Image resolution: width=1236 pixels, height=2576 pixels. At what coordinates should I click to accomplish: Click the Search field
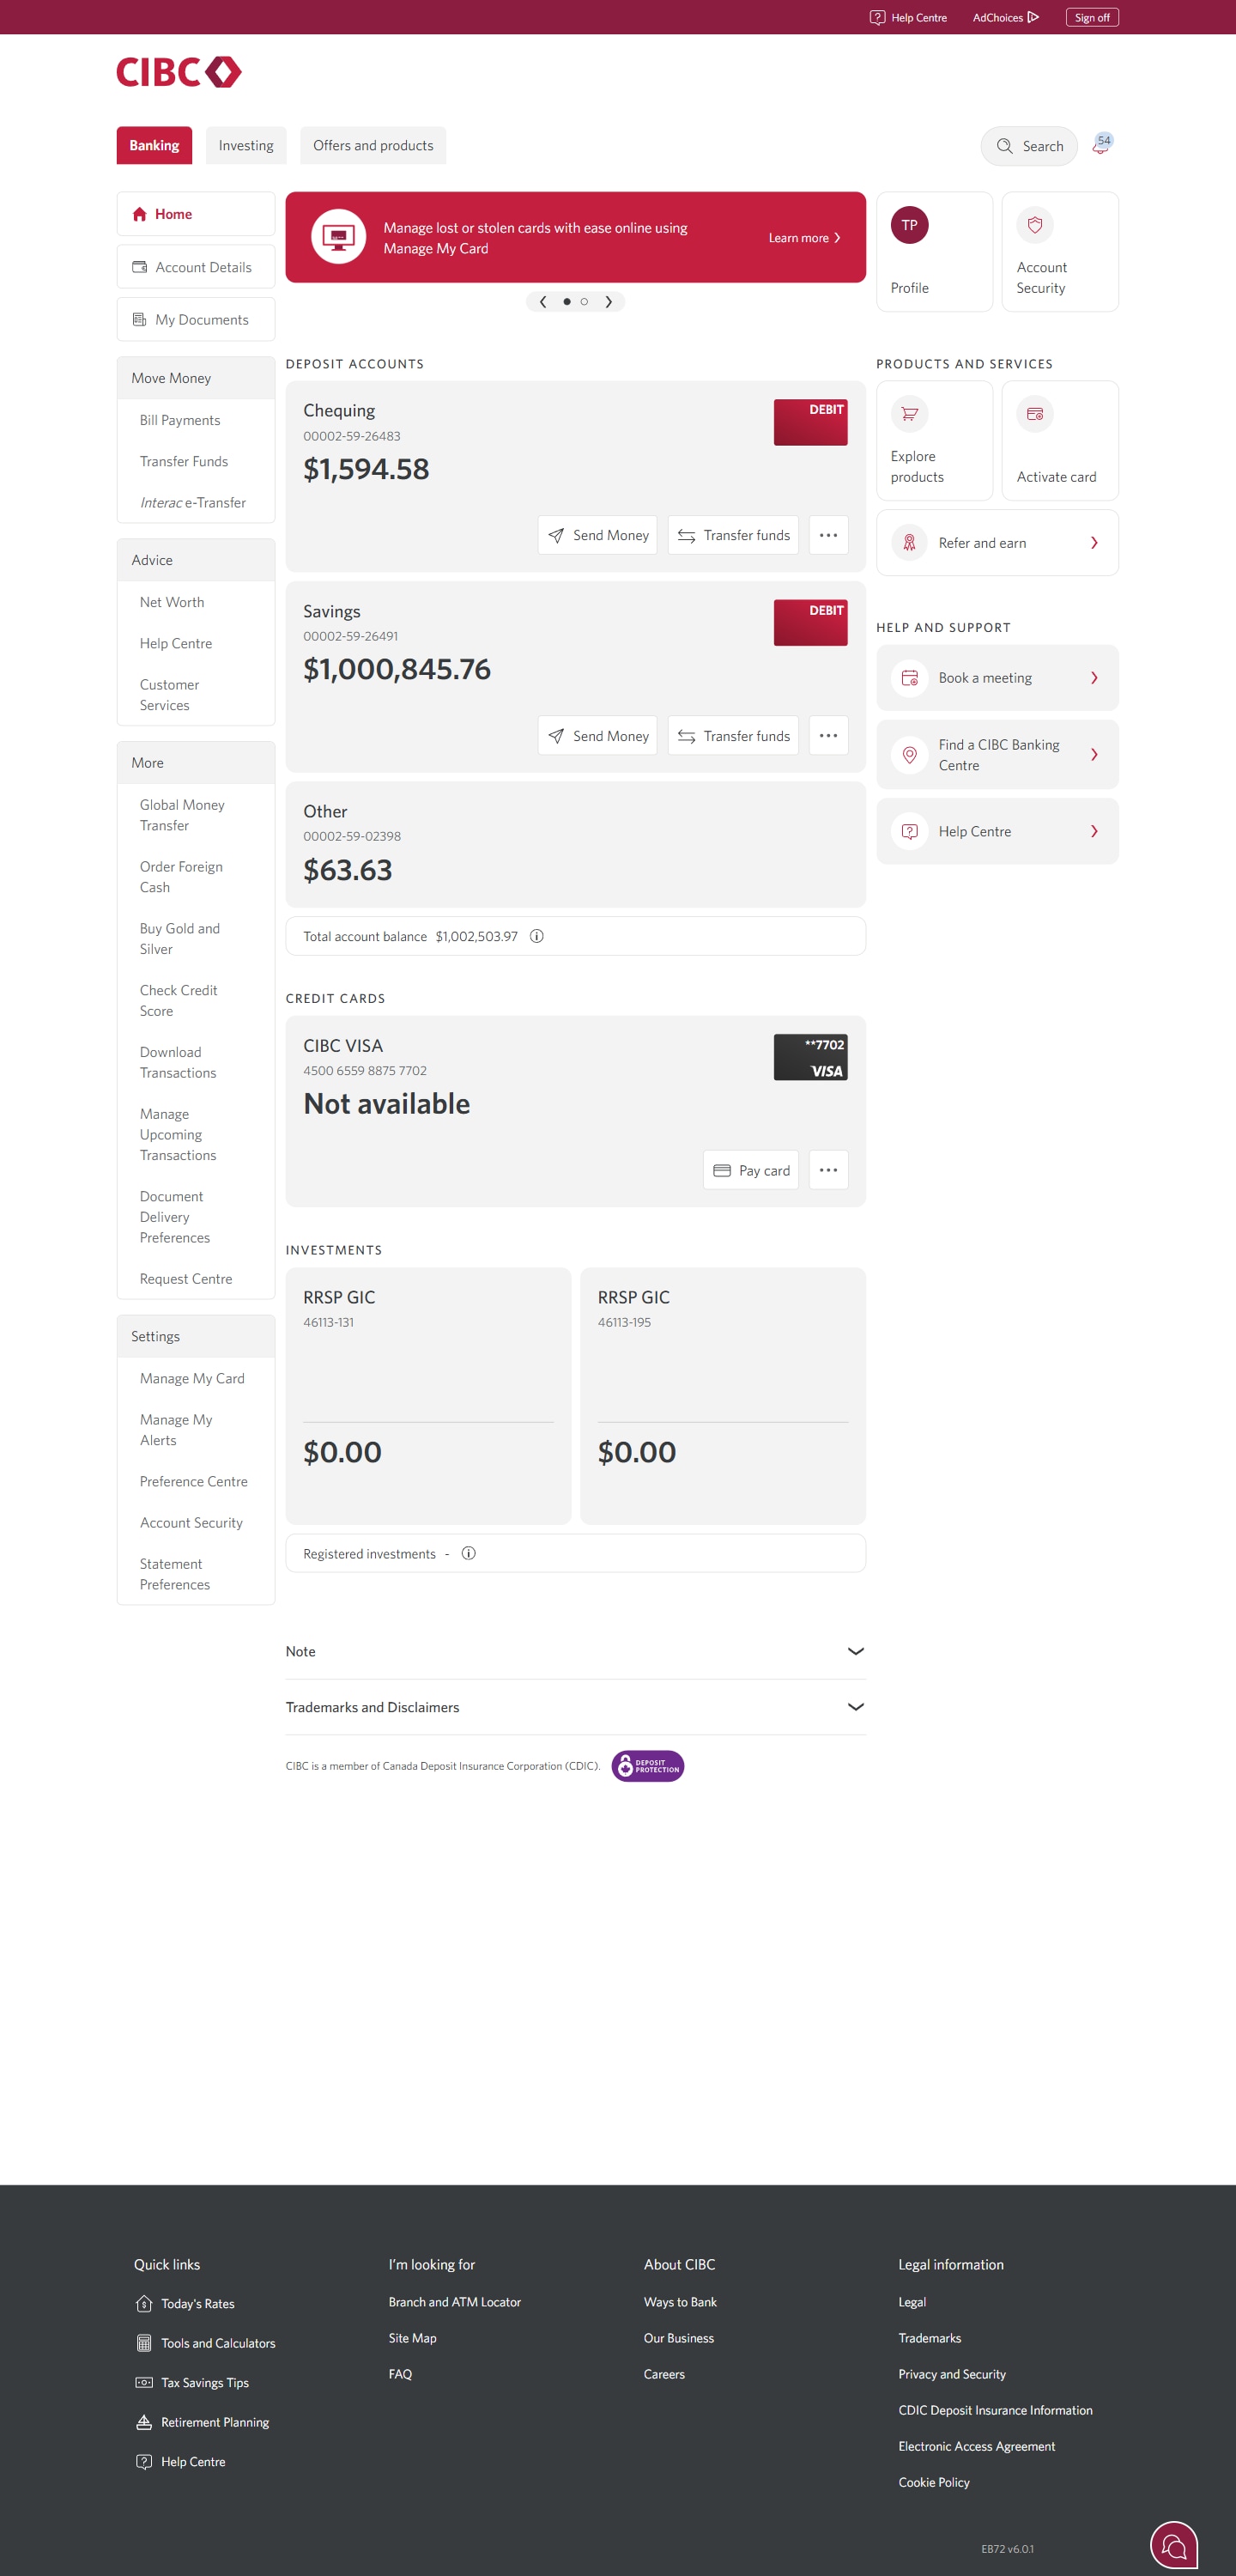1029,146
